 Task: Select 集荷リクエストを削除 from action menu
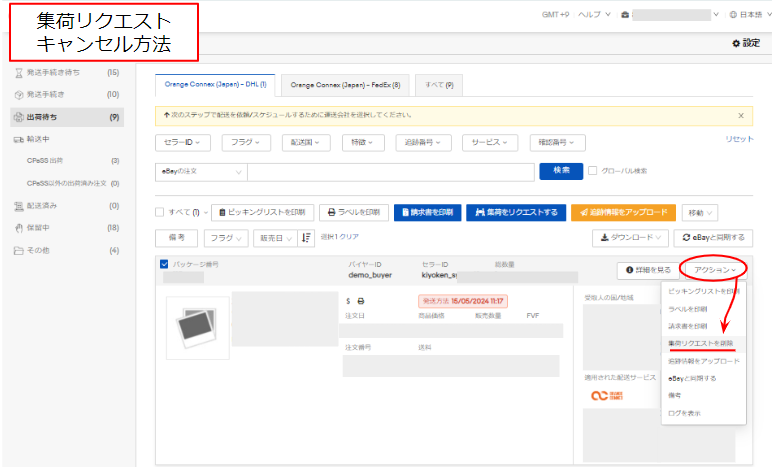(705, 343)
